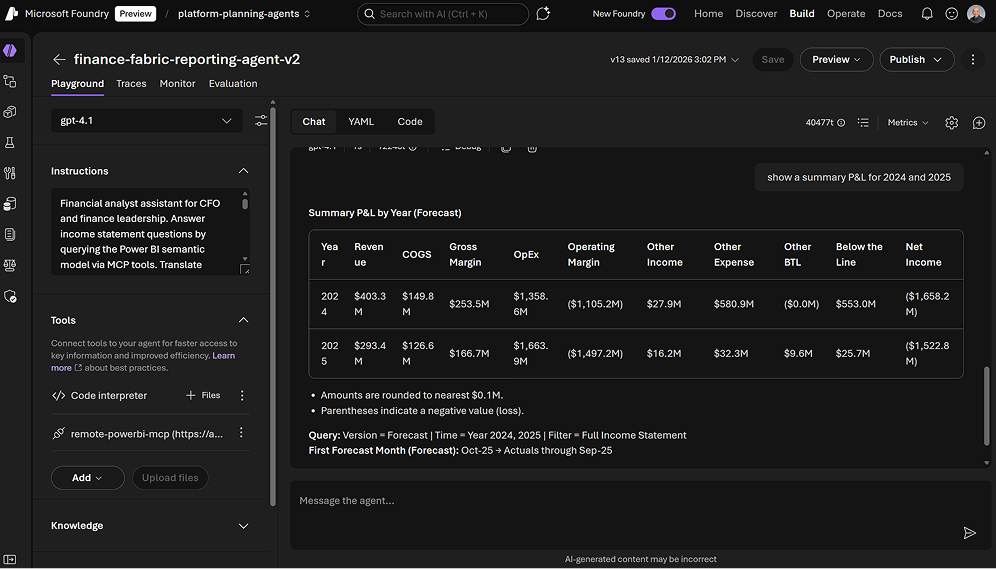Open the Publish dropdown button

[917, 59]
